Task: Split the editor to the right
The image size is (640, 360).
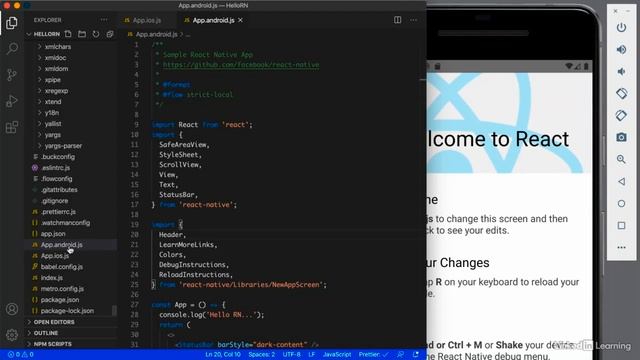Action: click(x=398, y=20)
